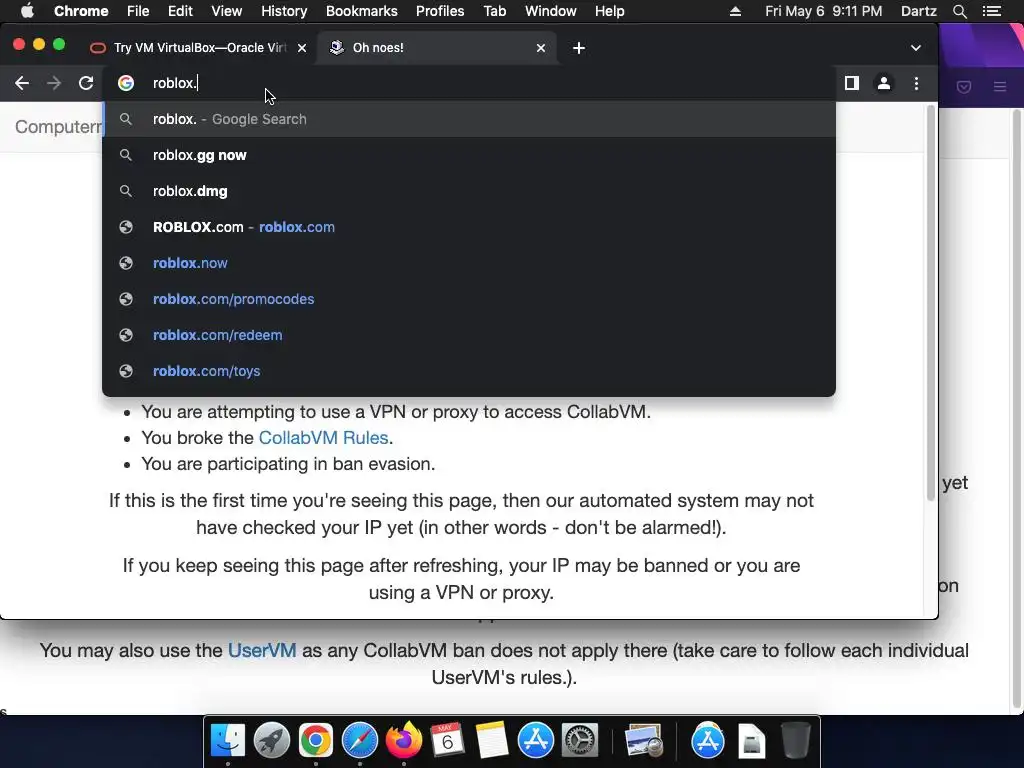The height and width of the screenshot is (768, 1024).
Task: Open the History menu
Action: coord(284,11)
